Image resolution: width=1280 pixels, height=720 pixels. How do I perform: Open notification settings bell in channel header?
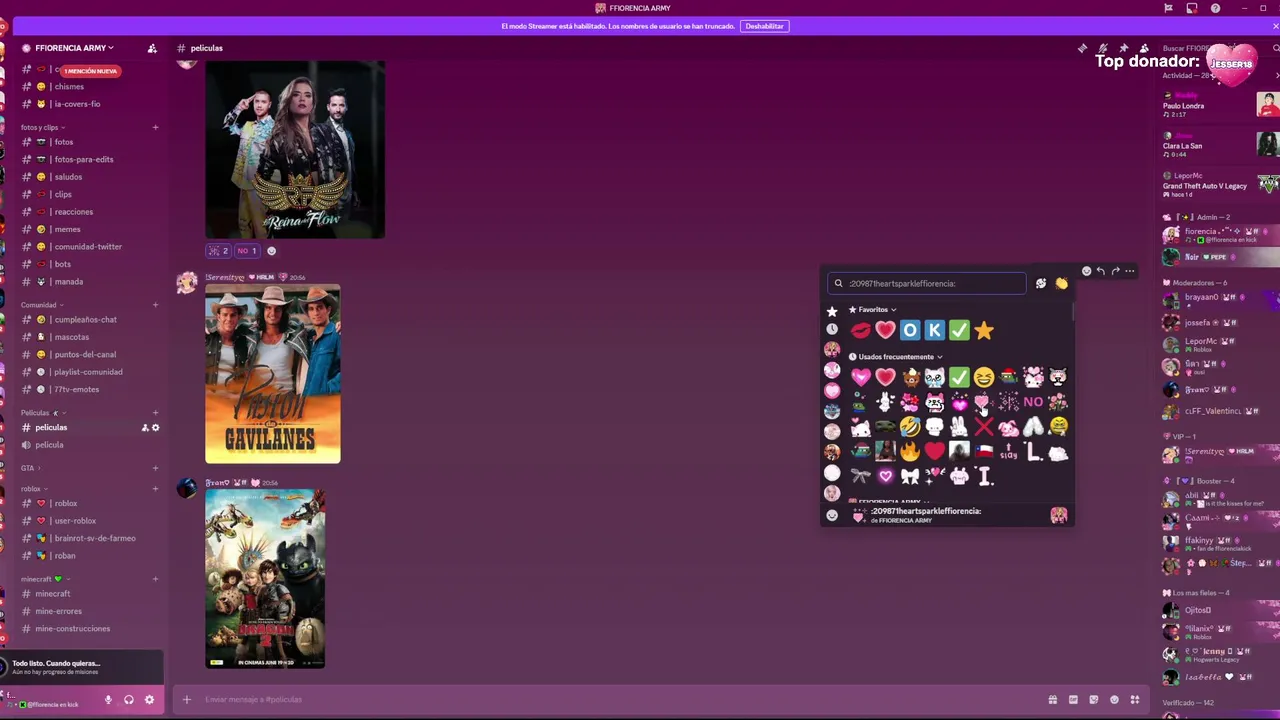(1103, 48)
